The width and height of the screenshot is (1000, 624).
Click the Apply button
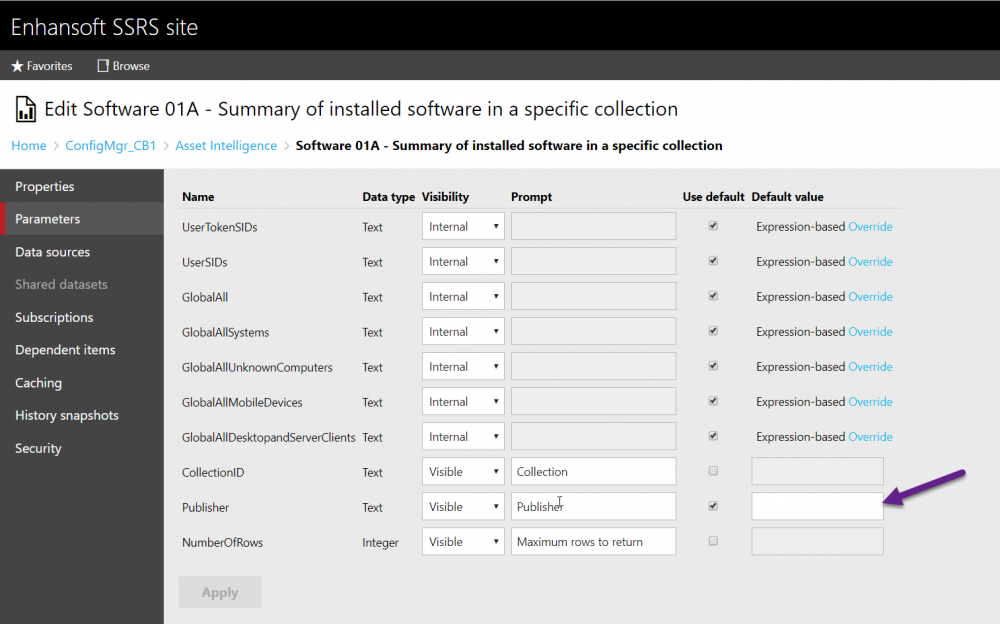click(x=220, y=592)
